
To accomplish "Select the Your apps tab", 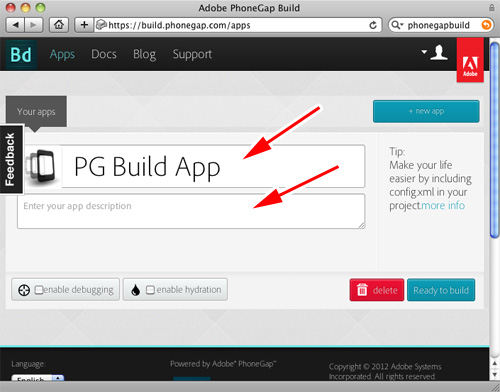I will (36, 112).
